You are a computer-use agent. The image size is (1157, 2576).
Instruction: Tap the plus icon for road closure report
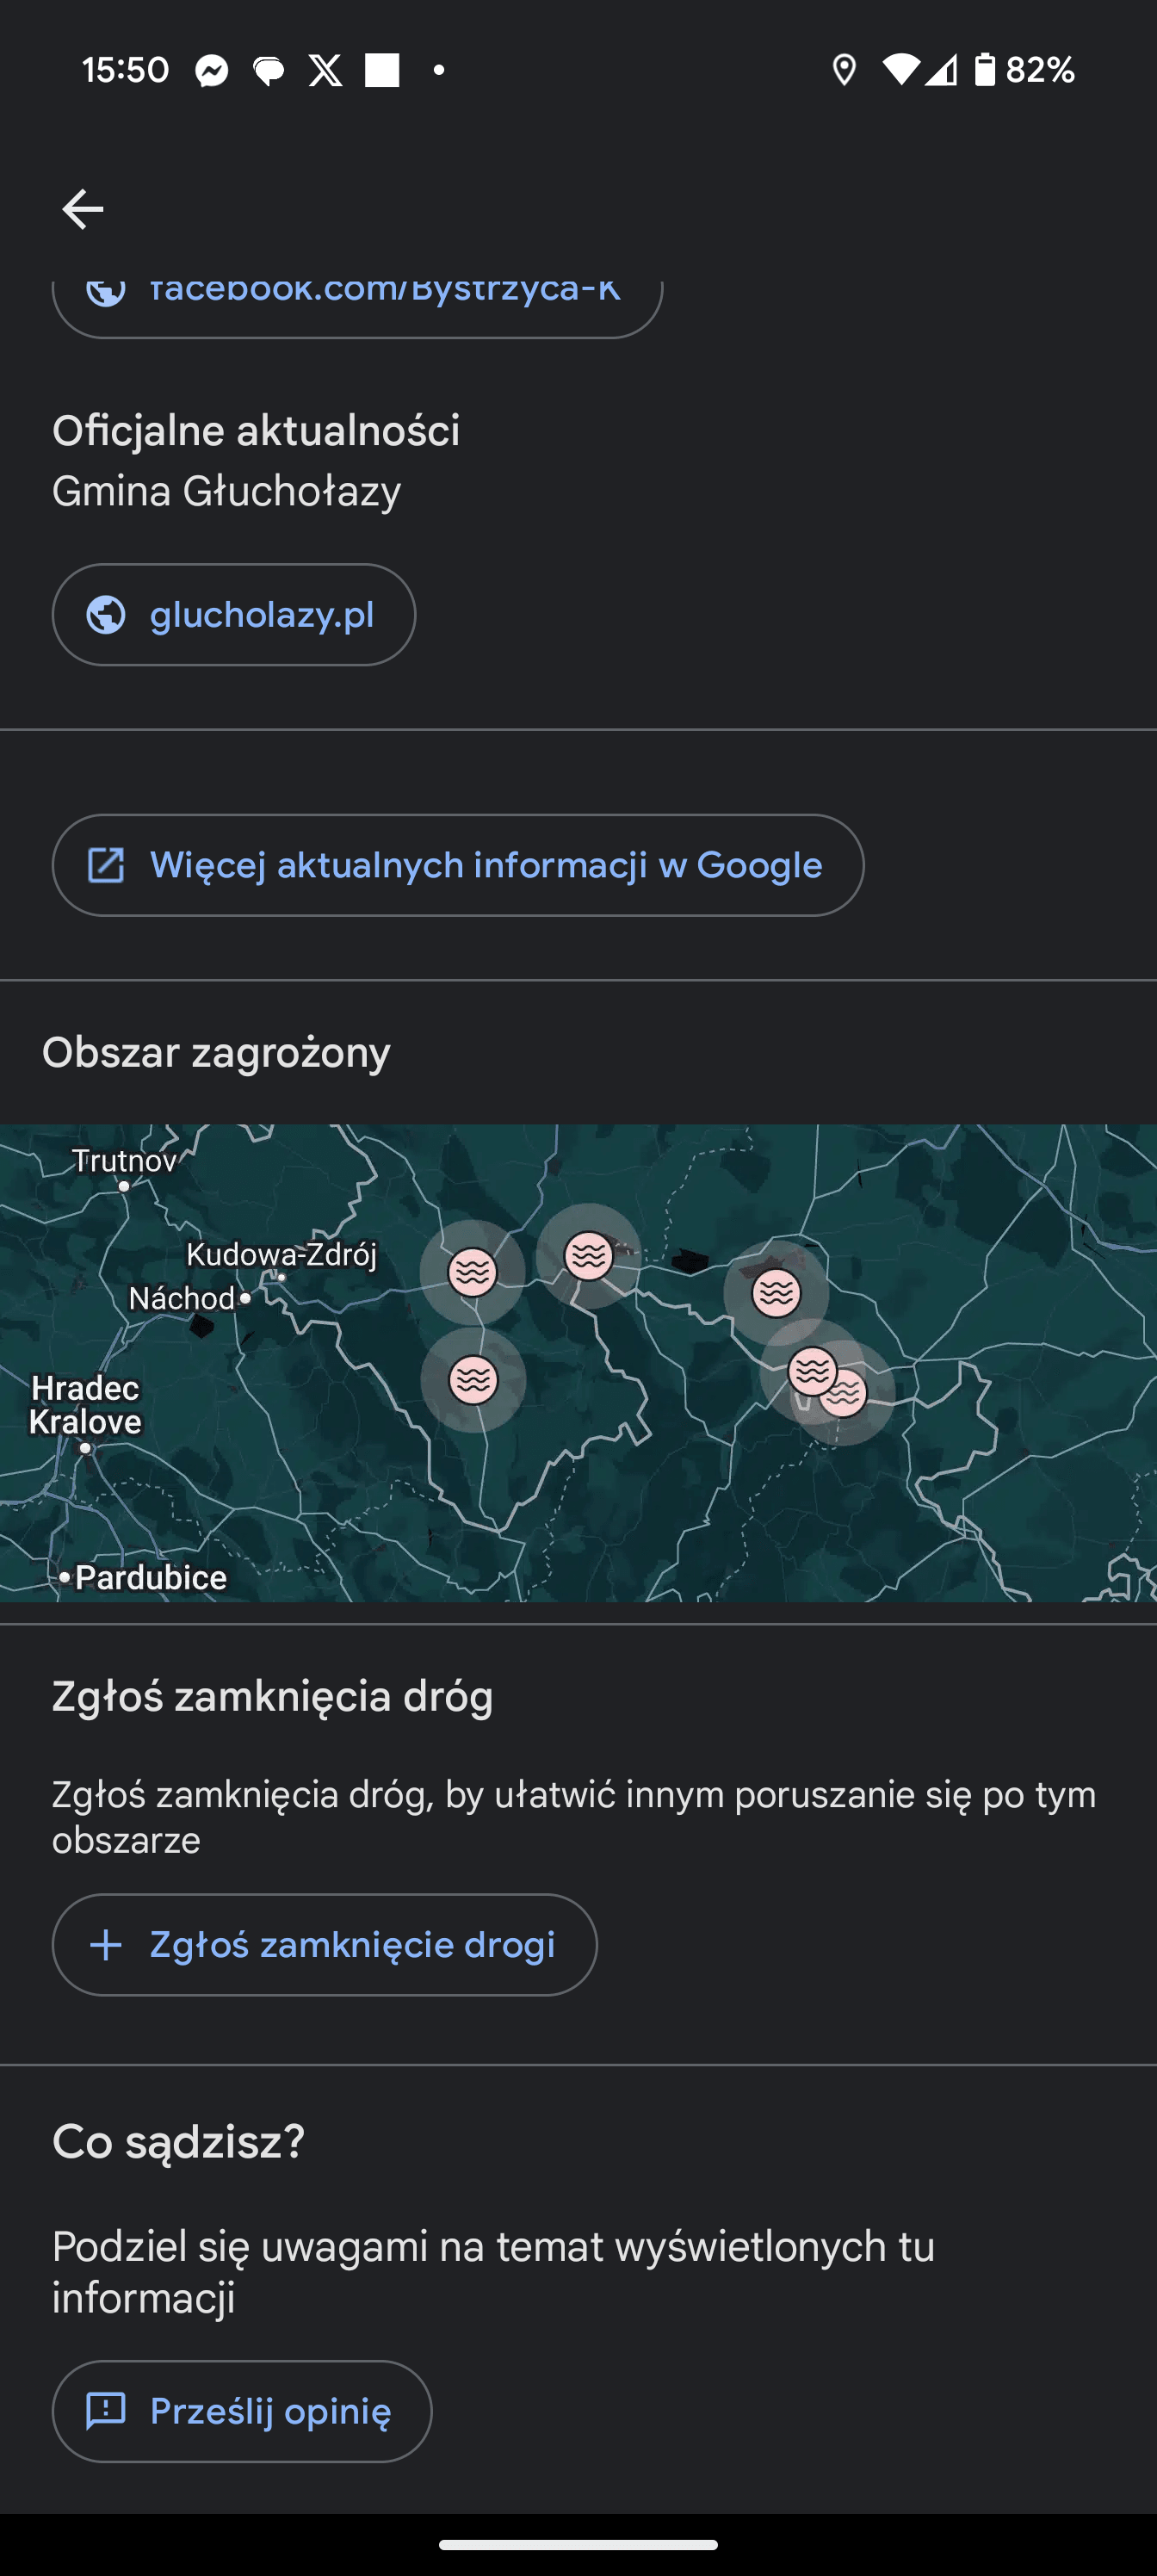(x=106, y=1945)
